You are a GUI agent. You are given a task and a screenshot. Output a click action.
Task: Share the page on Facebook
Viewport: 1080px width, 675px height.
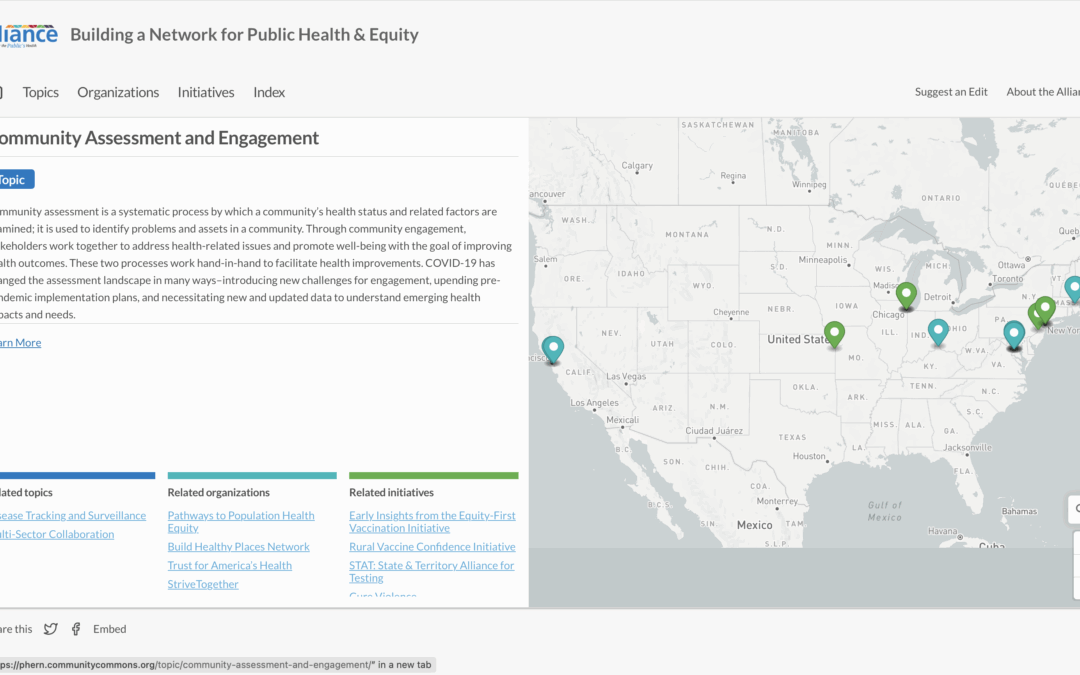(76, 628)
